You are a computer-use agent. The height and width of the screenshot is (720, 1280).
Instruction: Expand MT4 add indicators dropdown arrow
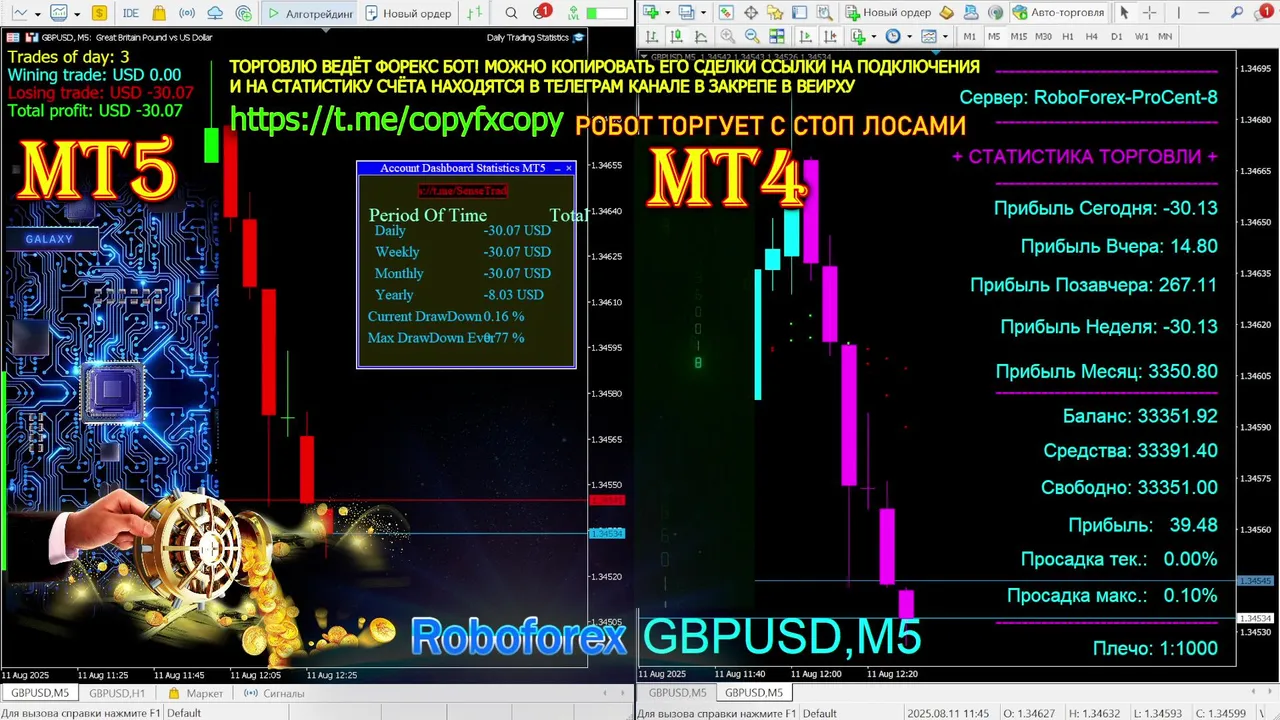(x=874, y=37)
